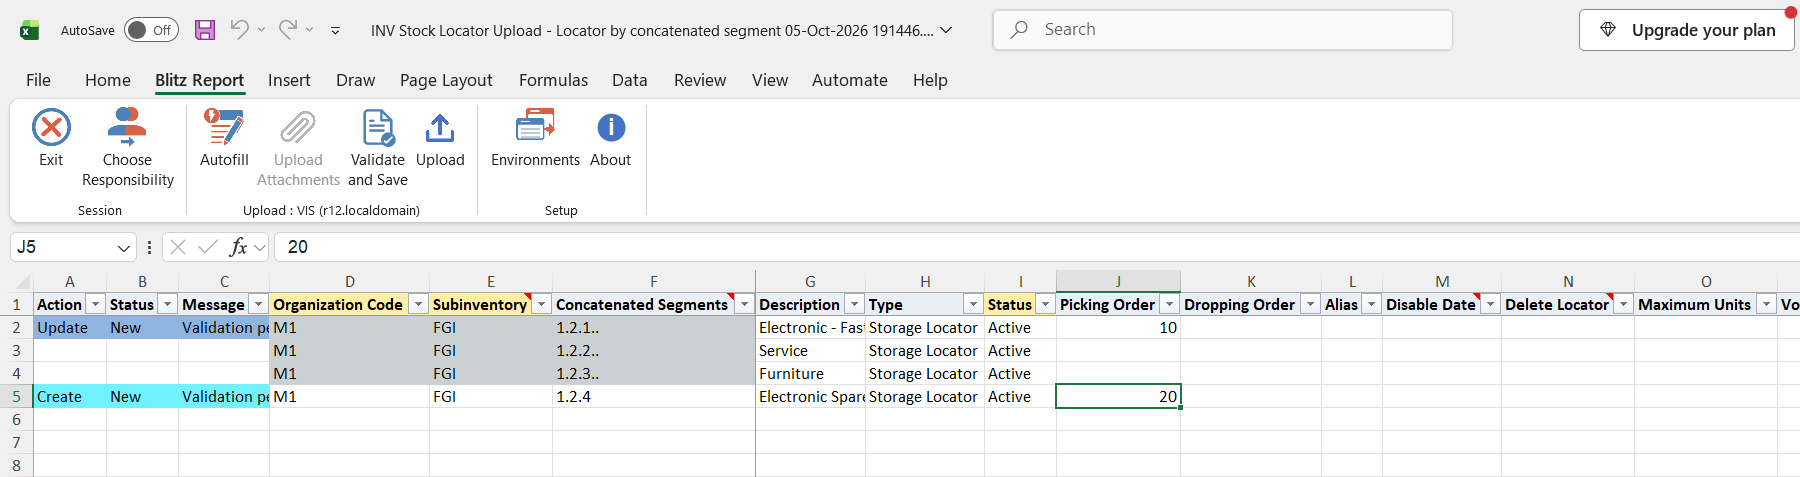The image size is (1800, 477).
Task: Open the Message column filter
Action: click(259, 304)
